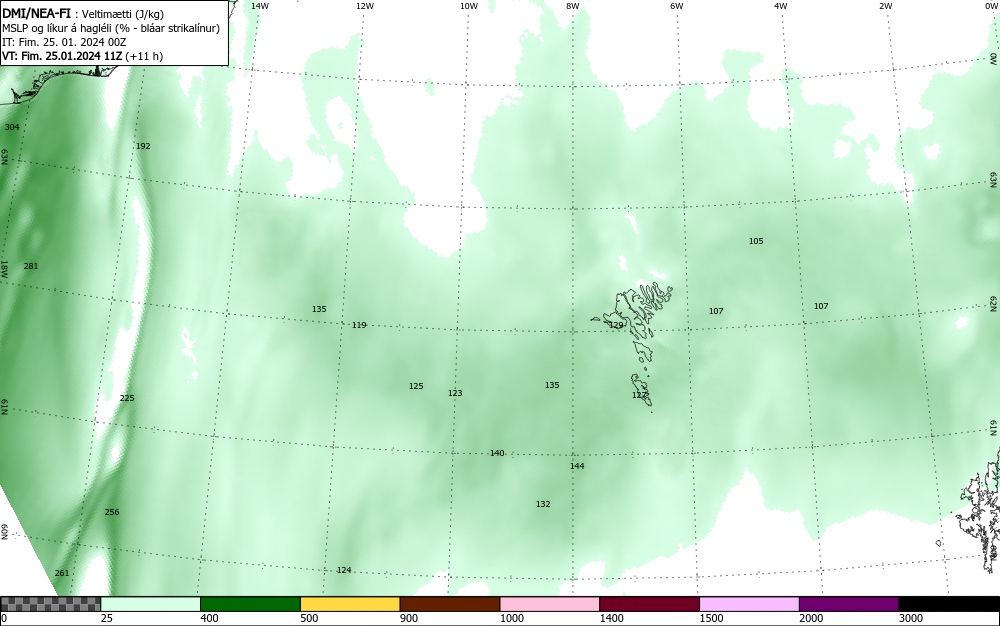Select the "10W" longitude label
1000x626 pixels.
point(469,6)
